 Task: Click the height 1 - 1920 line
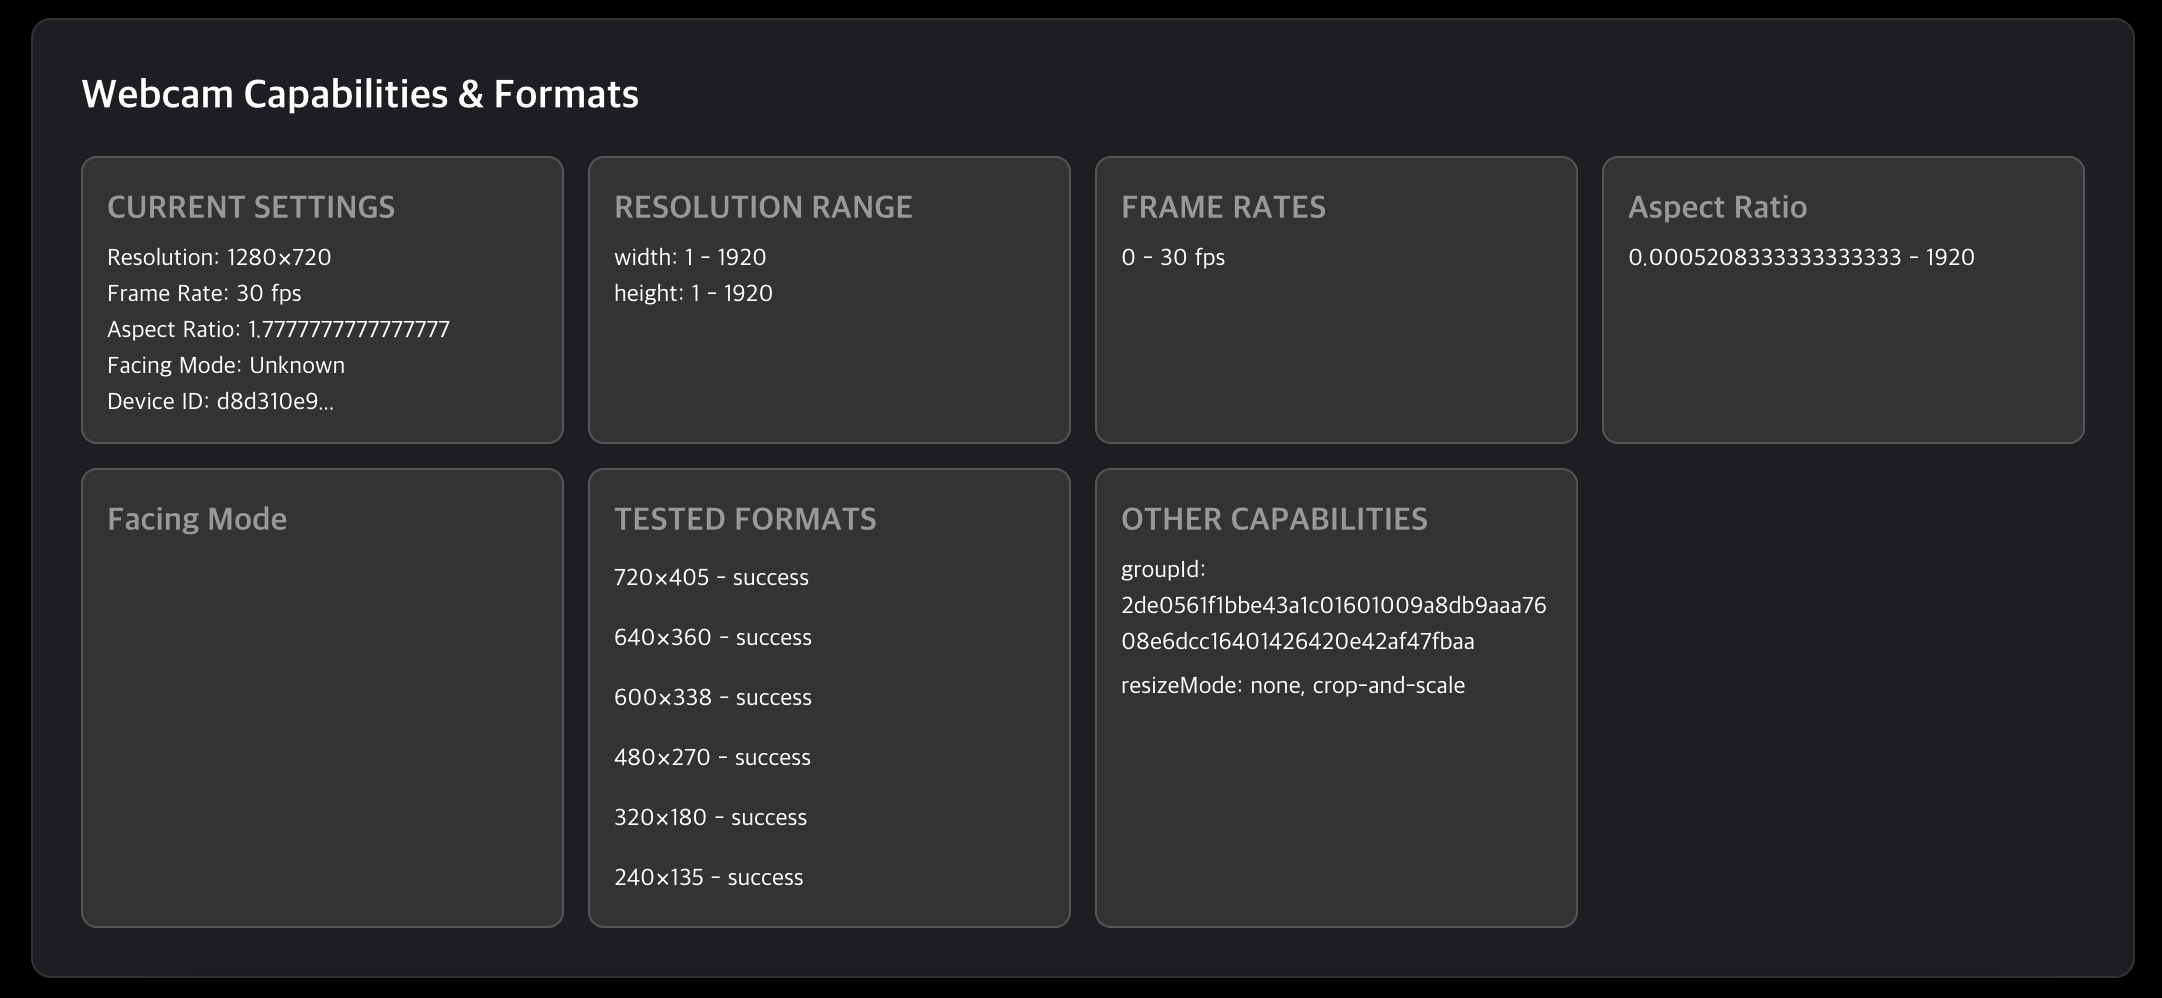693,293
